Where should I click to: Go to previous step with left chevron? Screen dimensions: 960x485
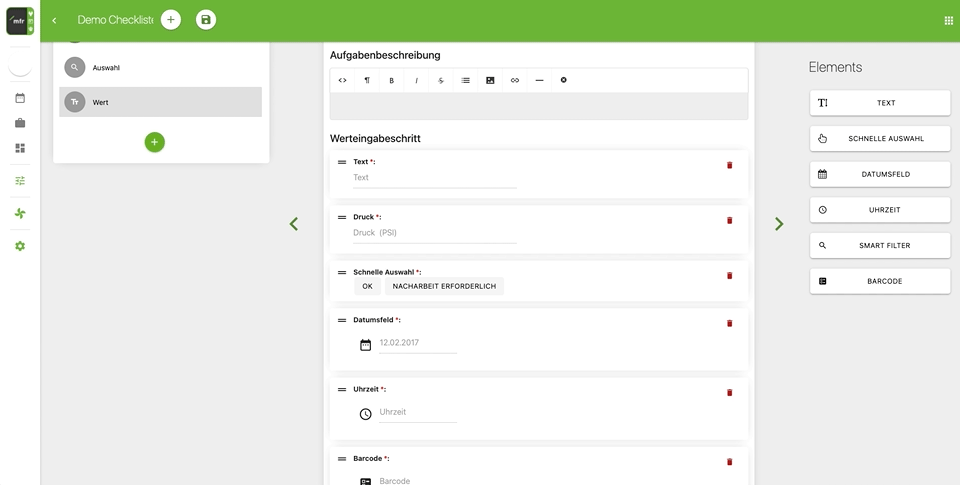(294, 224)
